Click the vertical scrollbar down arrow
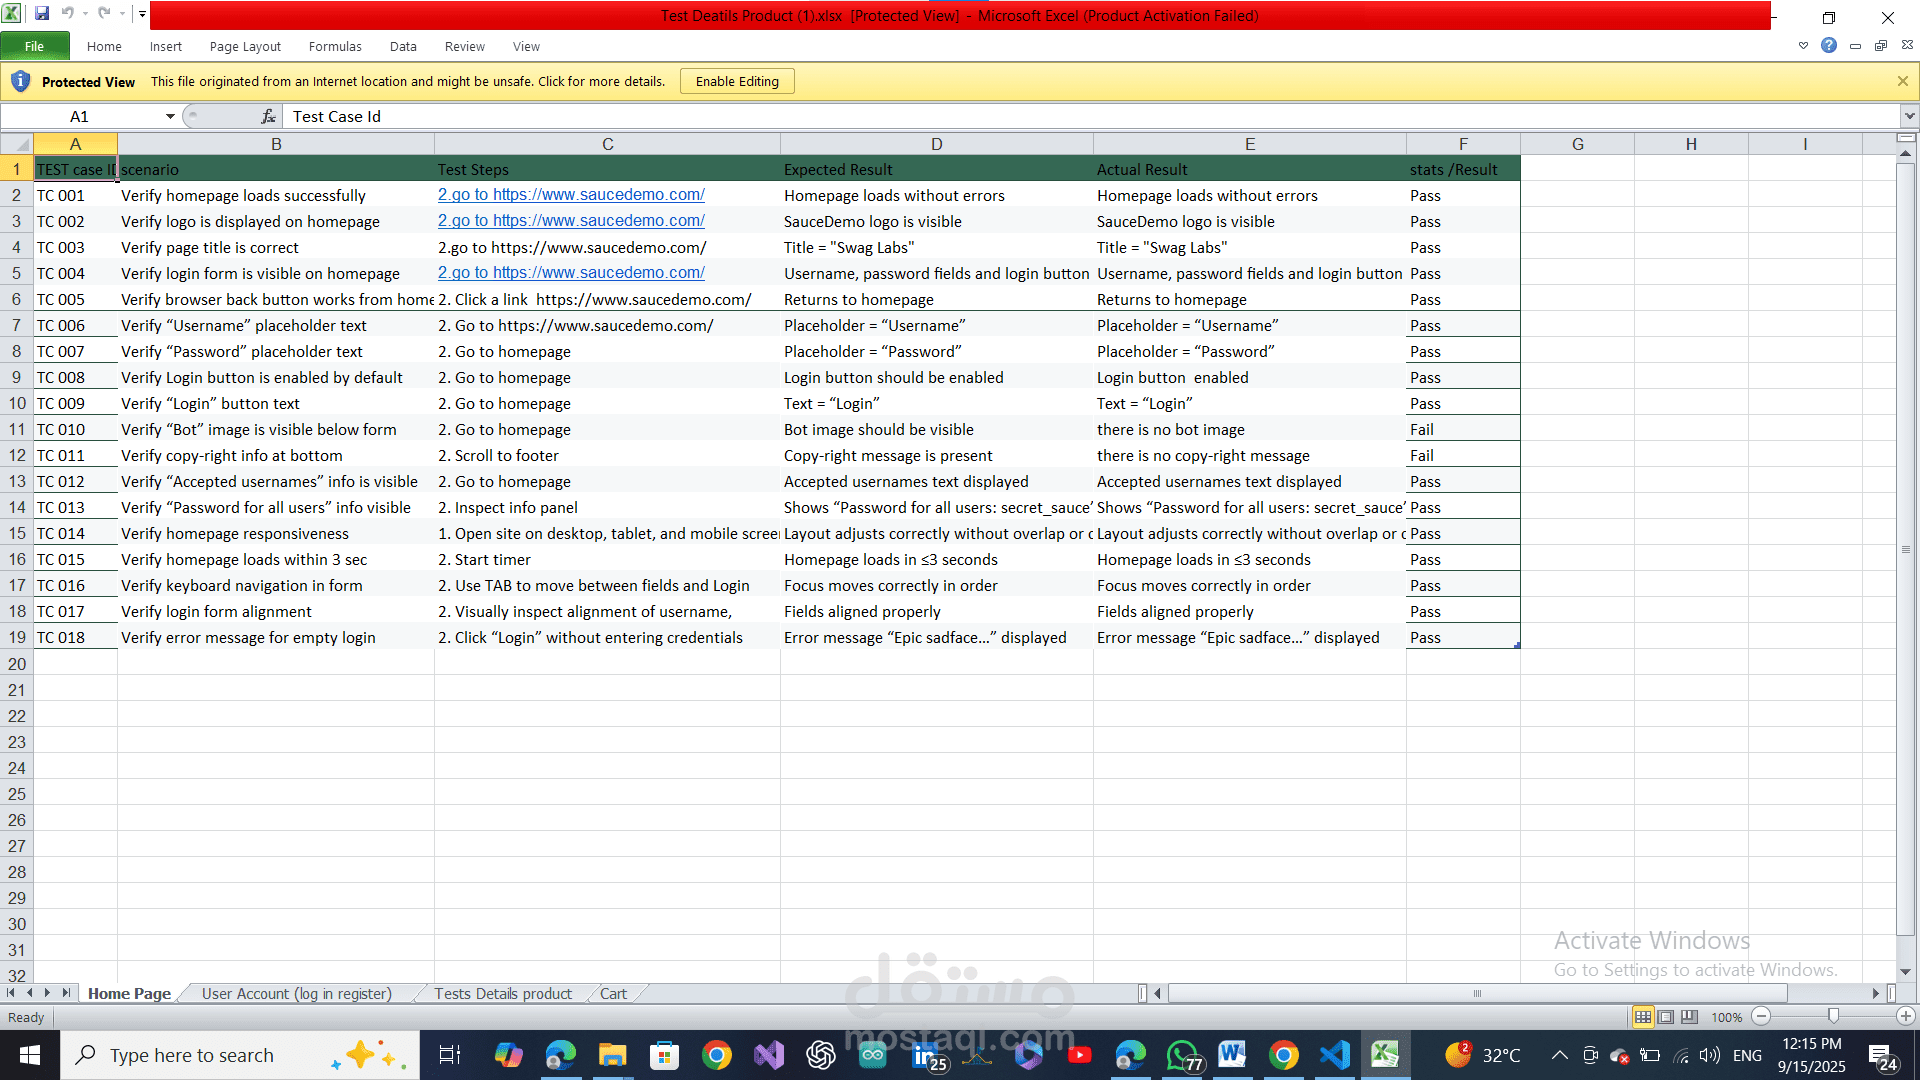This screenshot has width=1920, height=1080. pos(1906,972)
